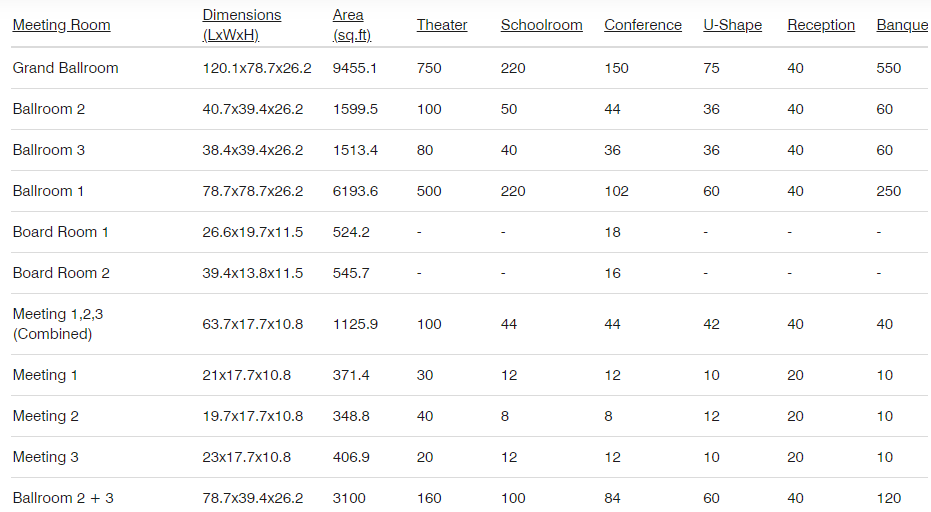
Task: Select the Schoolroom column header
Action: (542, 25)
